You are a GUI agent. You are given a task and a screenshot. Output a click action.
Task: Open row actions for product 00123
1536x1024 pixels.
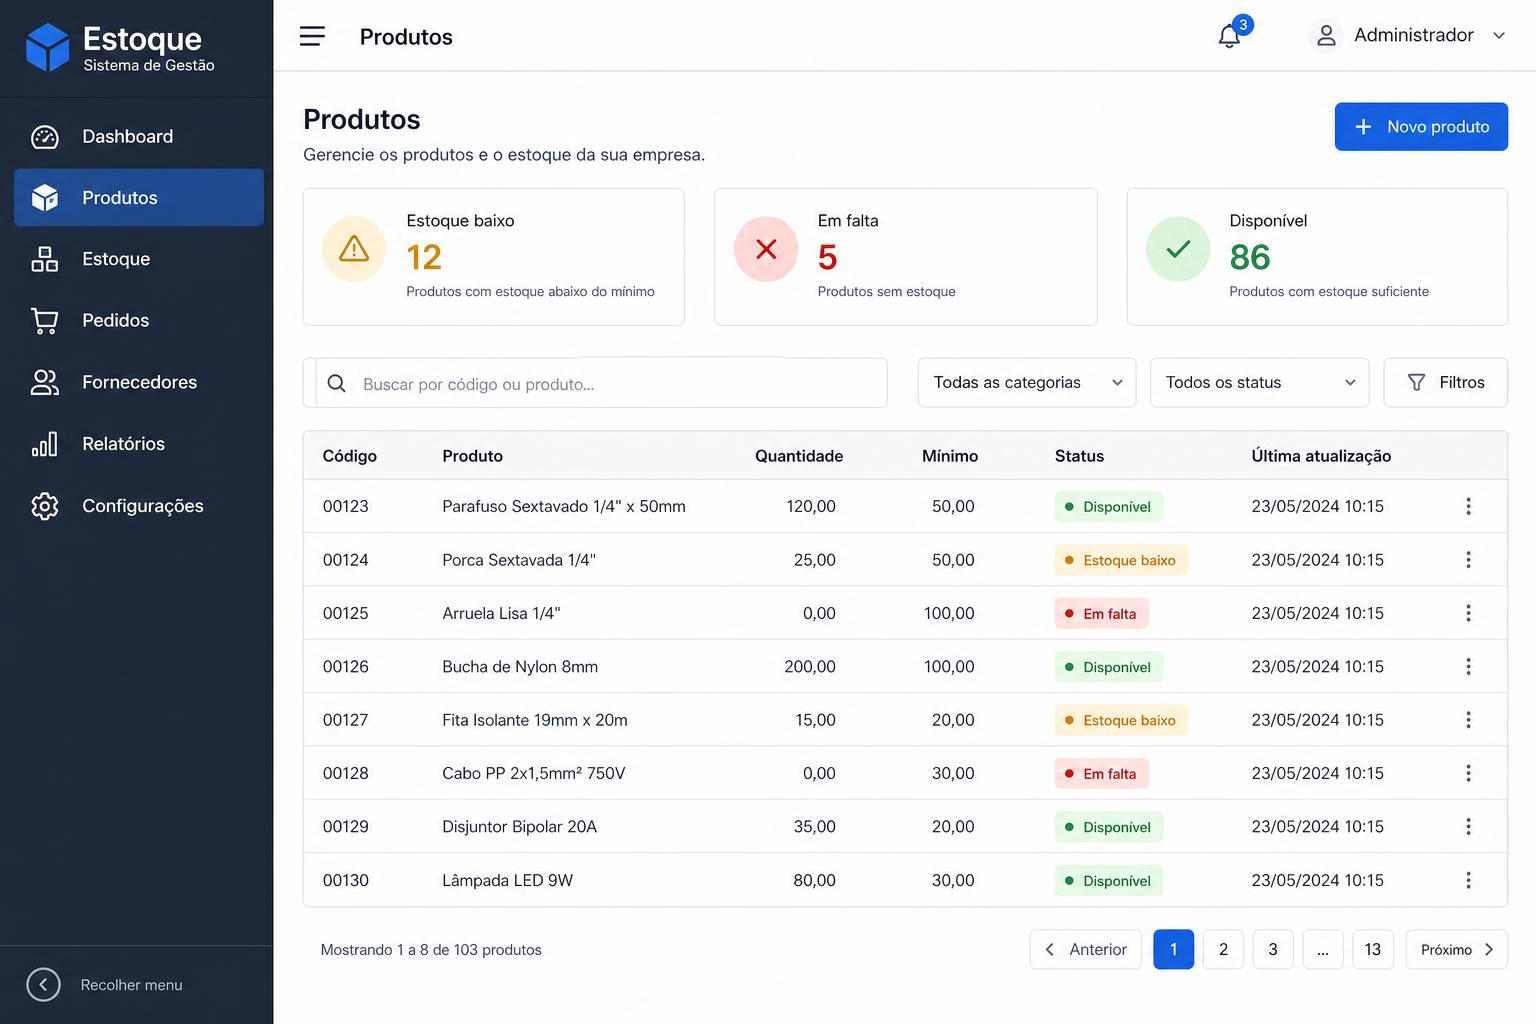1468,506
